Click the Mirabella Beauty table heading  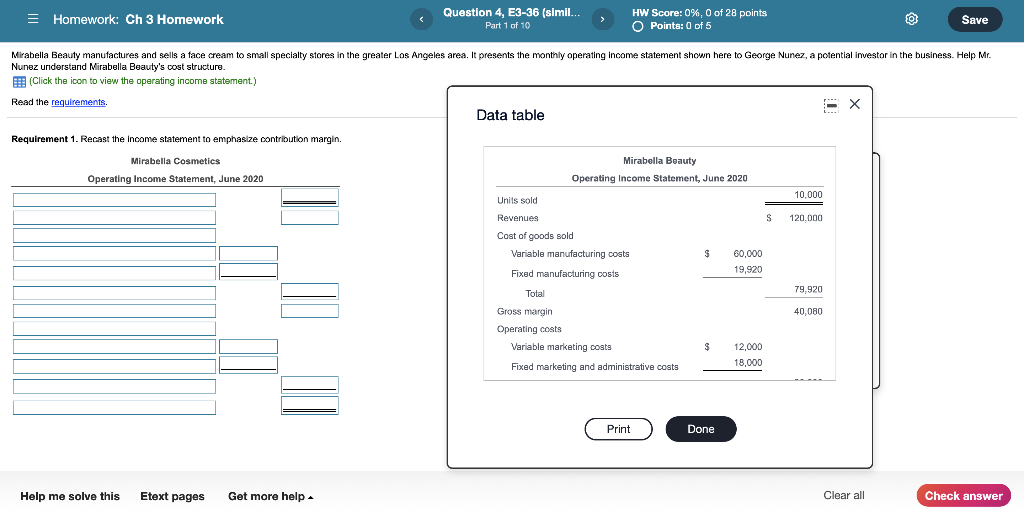tap(660, 161)
